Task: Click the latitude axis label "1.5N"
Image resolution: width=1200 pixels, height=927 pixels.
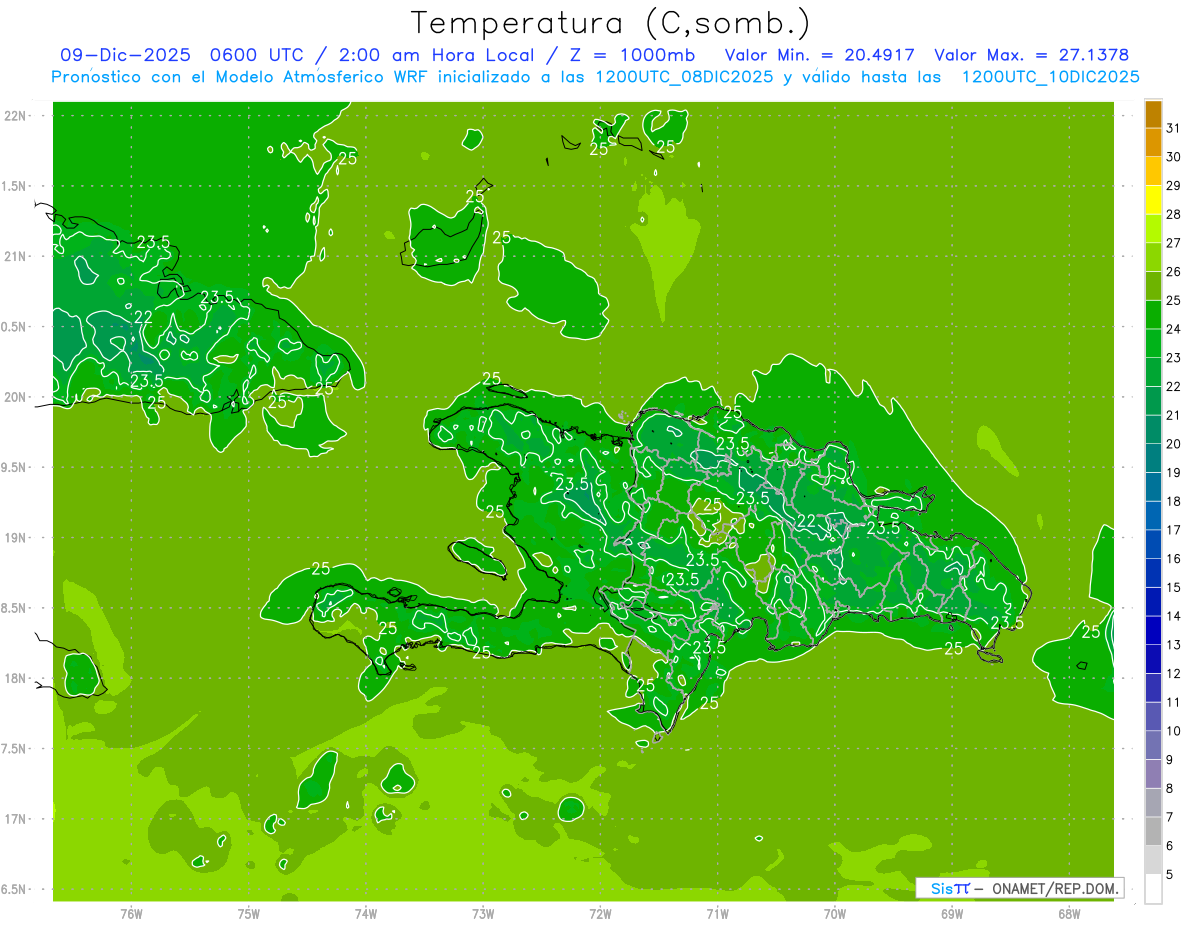Action: tap(15, 186)
